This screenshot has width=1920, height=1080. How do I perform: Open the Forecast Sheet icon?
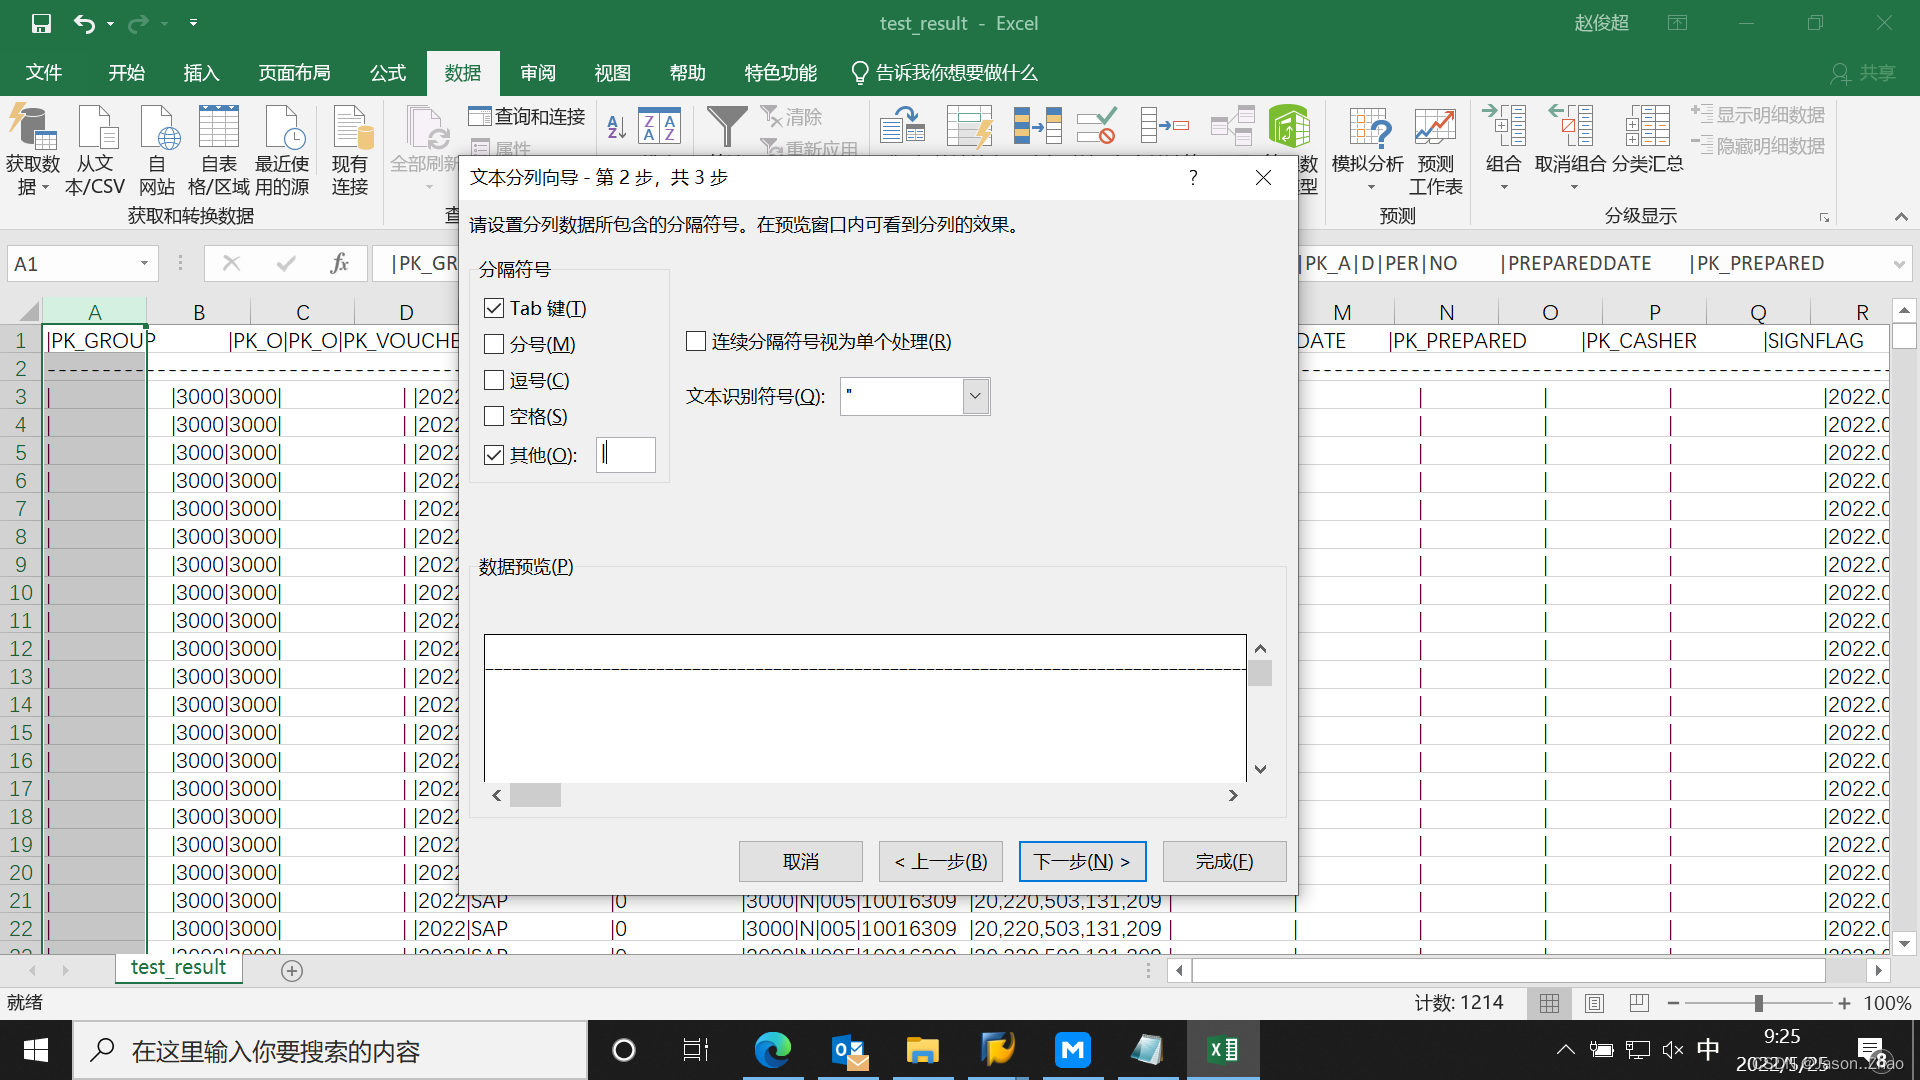click(1435, 127)
